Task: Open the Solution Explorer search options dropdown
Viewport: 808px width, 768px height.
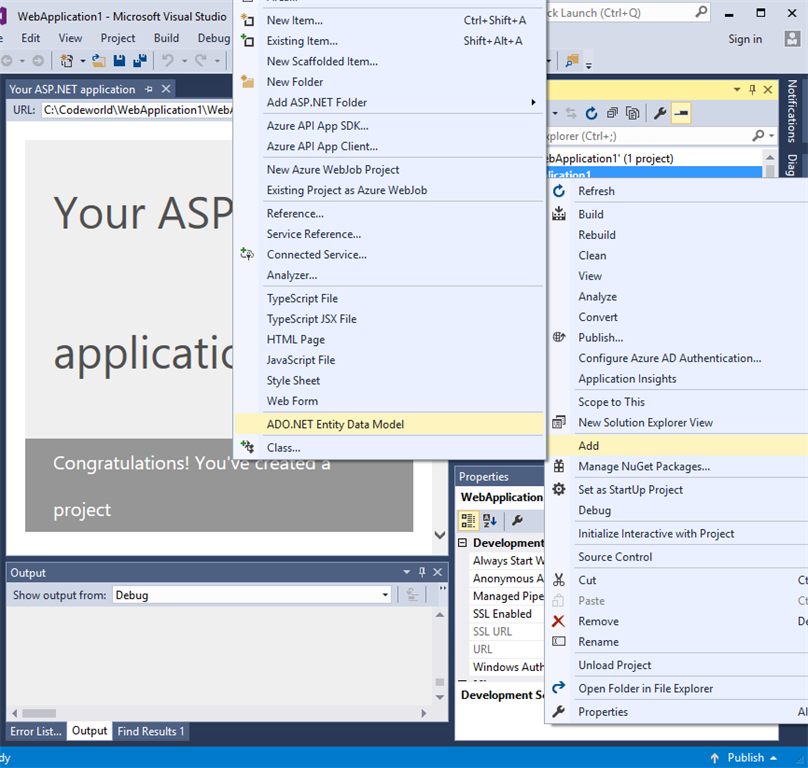Action: [x=771, y=136]
